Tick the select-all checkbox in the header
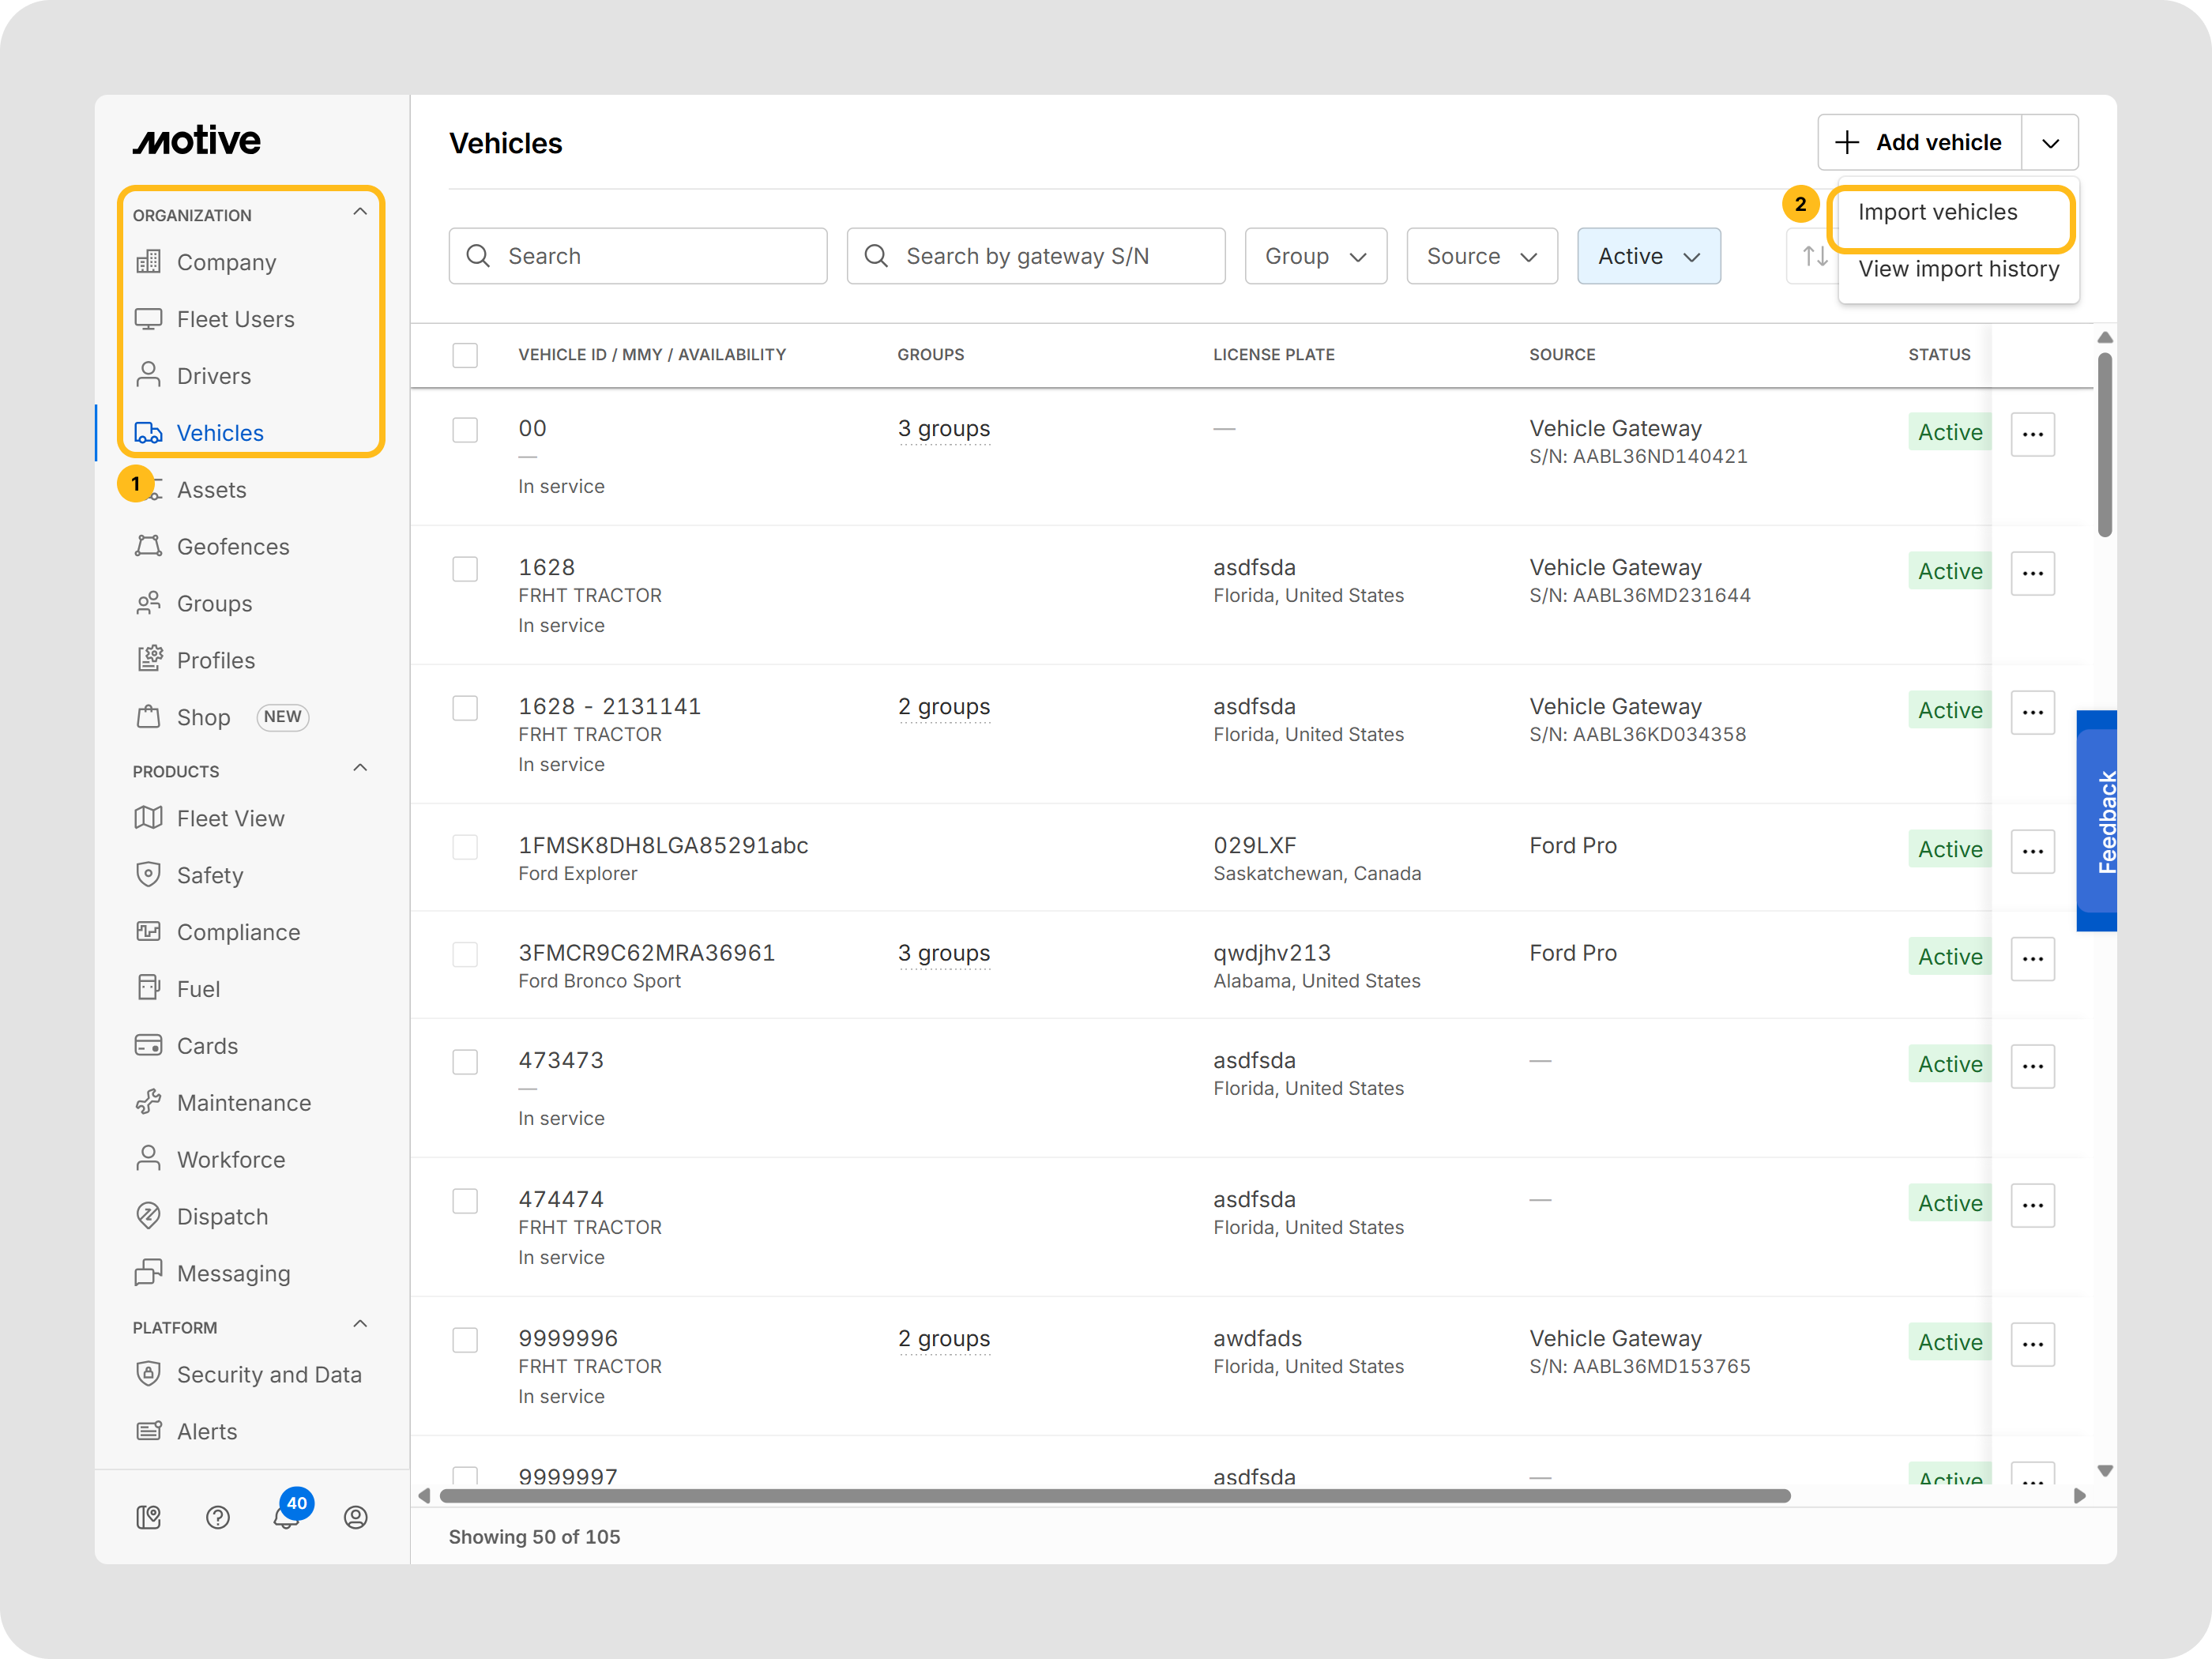 click(465, 355)
